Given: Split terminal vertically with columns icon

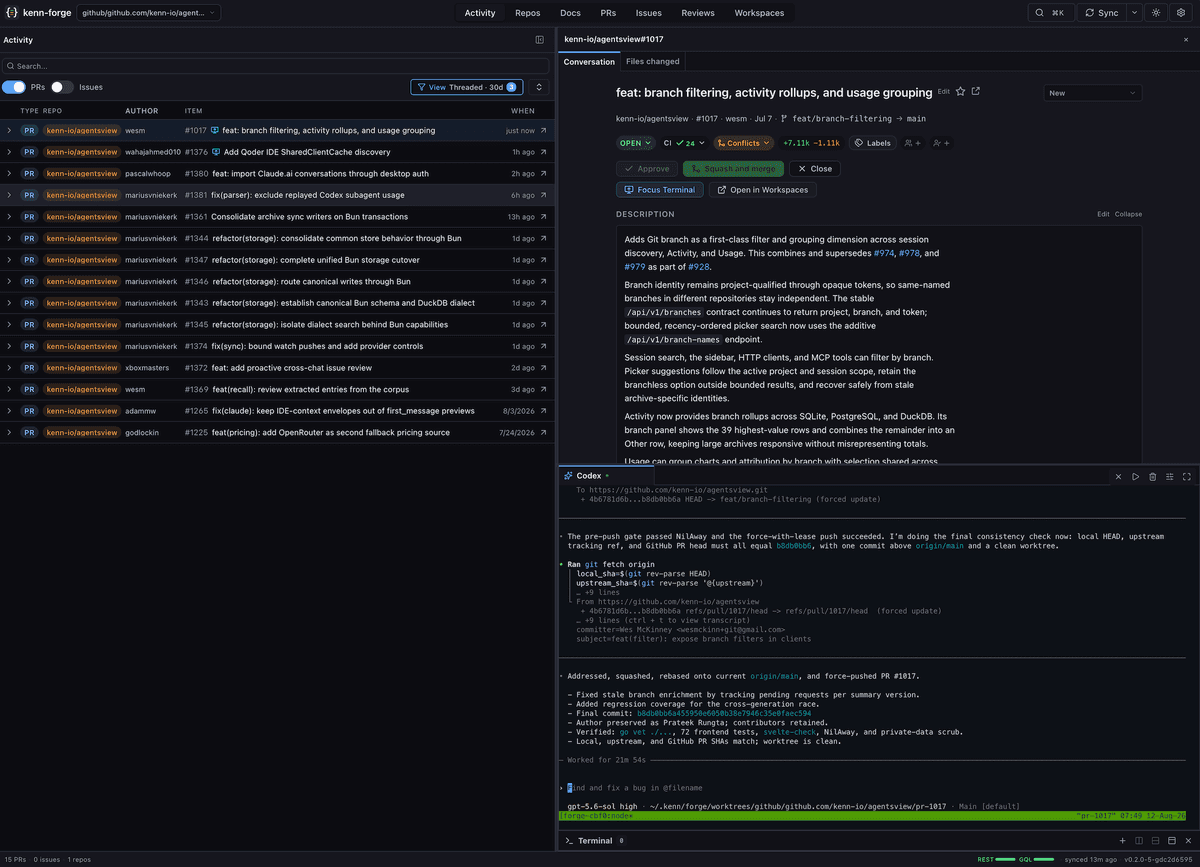Looking at the screenshot, I should click(1140, 841).
